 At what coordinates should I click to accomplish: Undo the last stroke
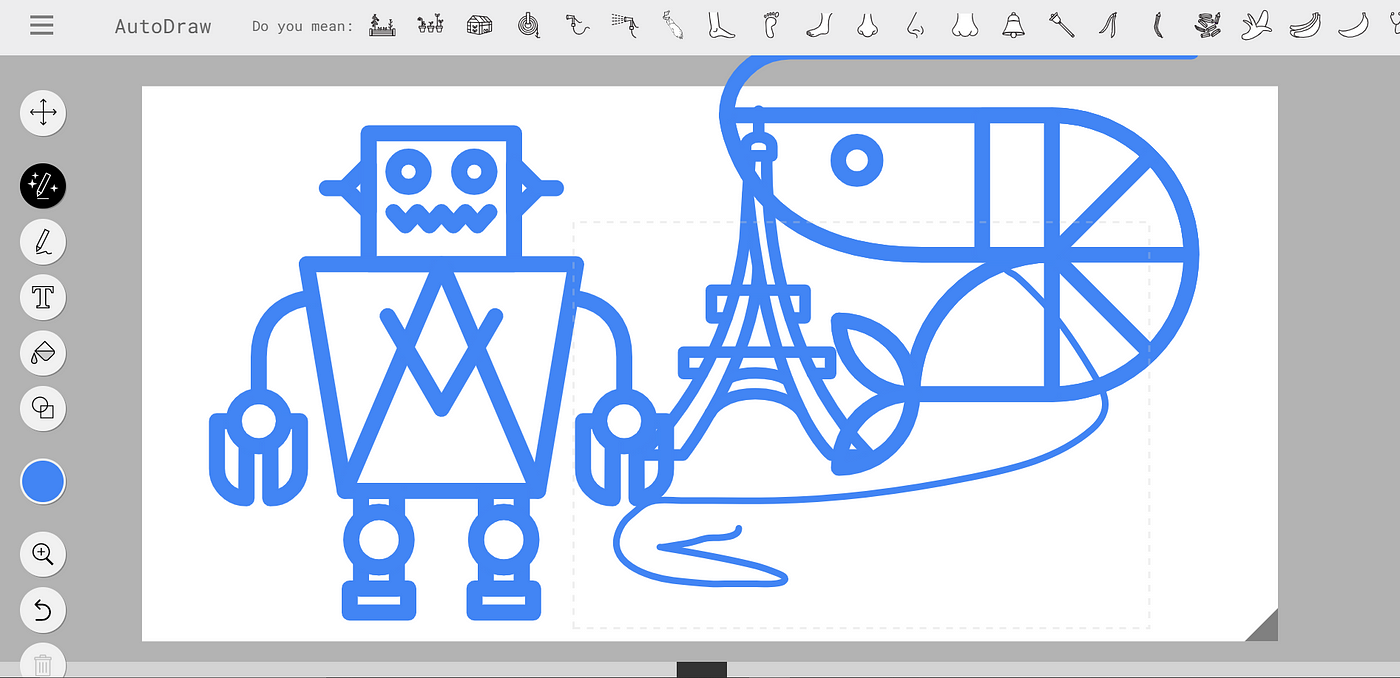click(x=43, y=609)
